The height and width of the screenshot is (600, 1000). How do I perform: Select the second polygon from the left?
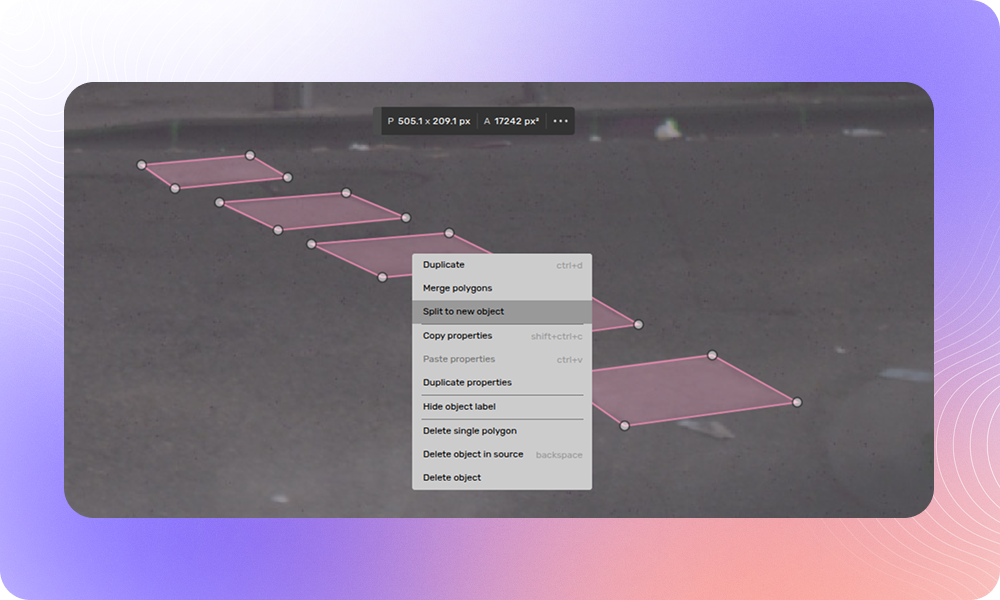click(310, 212)
